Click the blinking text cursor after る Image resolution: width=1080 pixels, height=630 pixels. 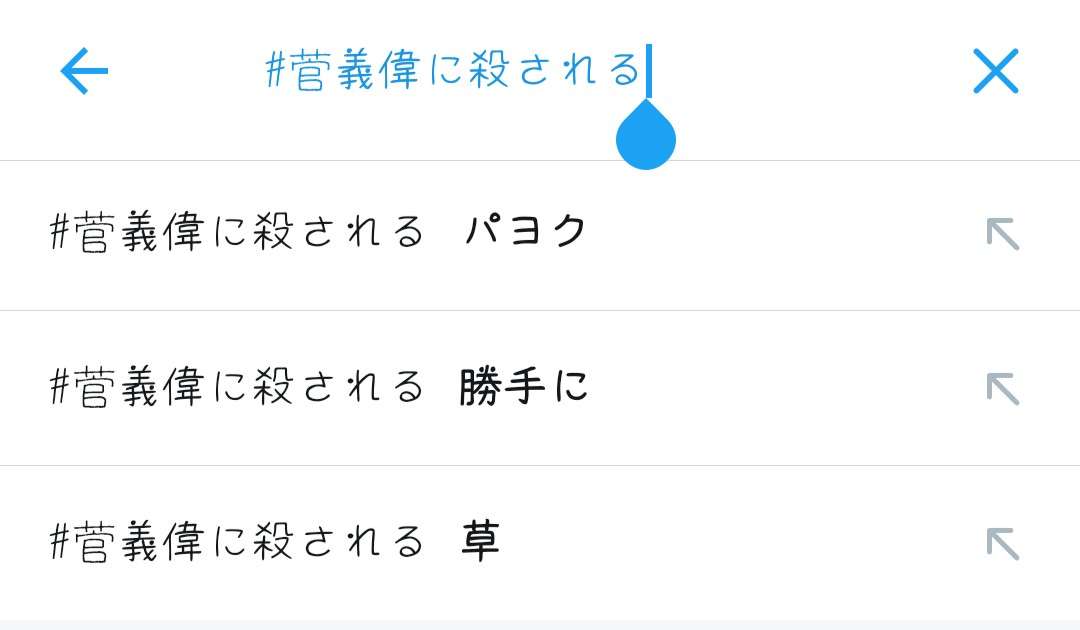[x=649, y=71]
